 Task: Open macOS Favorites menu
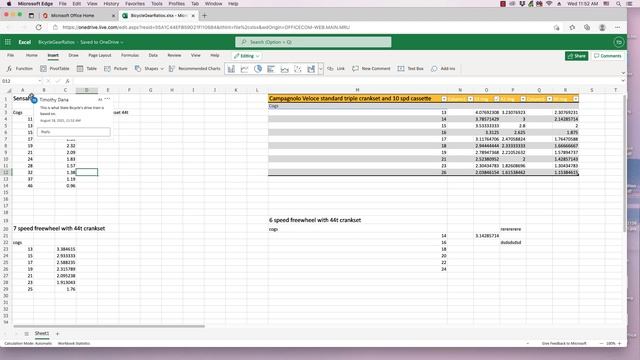pyautogui.click(x=135, y=4)
